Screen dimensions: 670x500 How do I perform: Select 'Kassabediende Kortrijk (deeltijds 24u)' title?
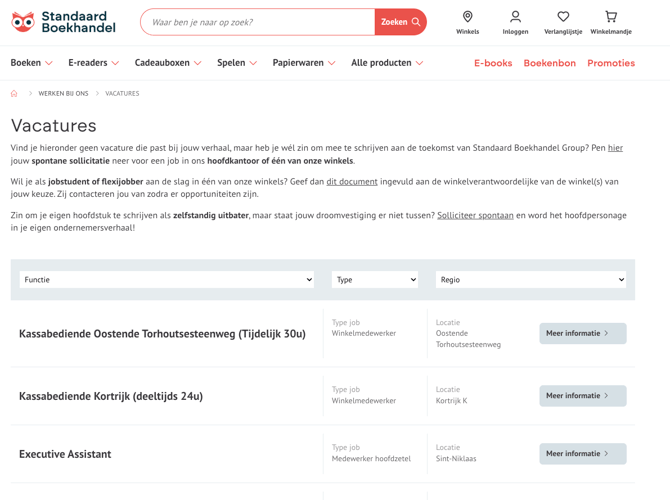click(111, 396)
